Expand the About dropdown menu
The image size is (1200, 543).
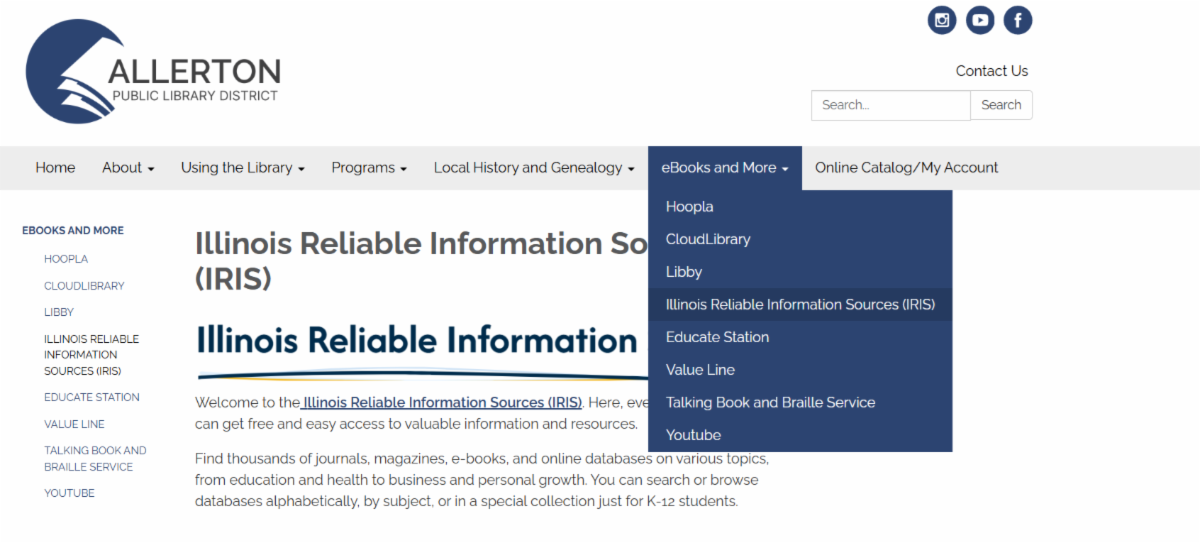tap(128, 168)
